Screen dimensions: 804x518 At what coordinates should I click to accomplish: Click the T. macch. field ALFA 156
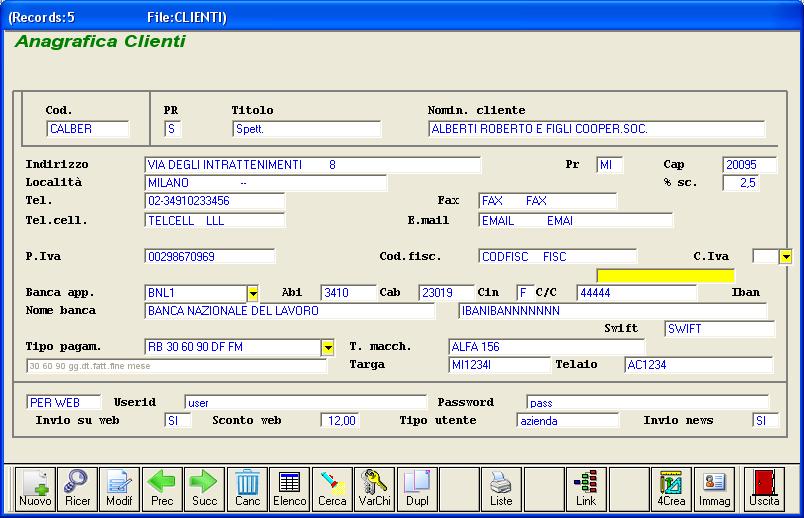[546, 347]
